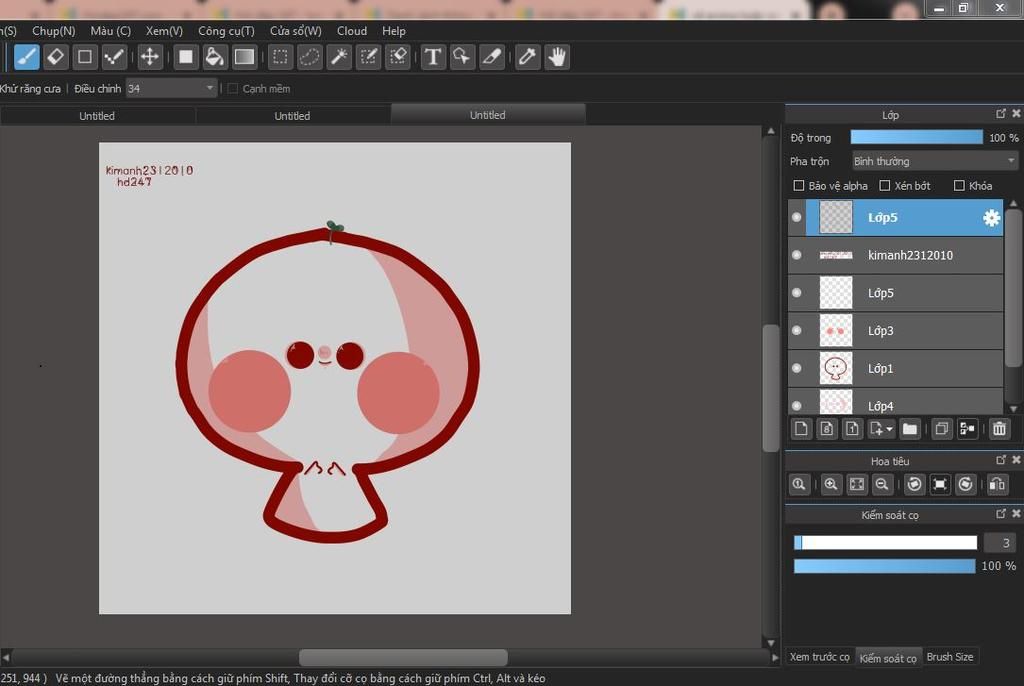Open the Help menu
This screenshot has width=1024, height=686.
[394, 31]
